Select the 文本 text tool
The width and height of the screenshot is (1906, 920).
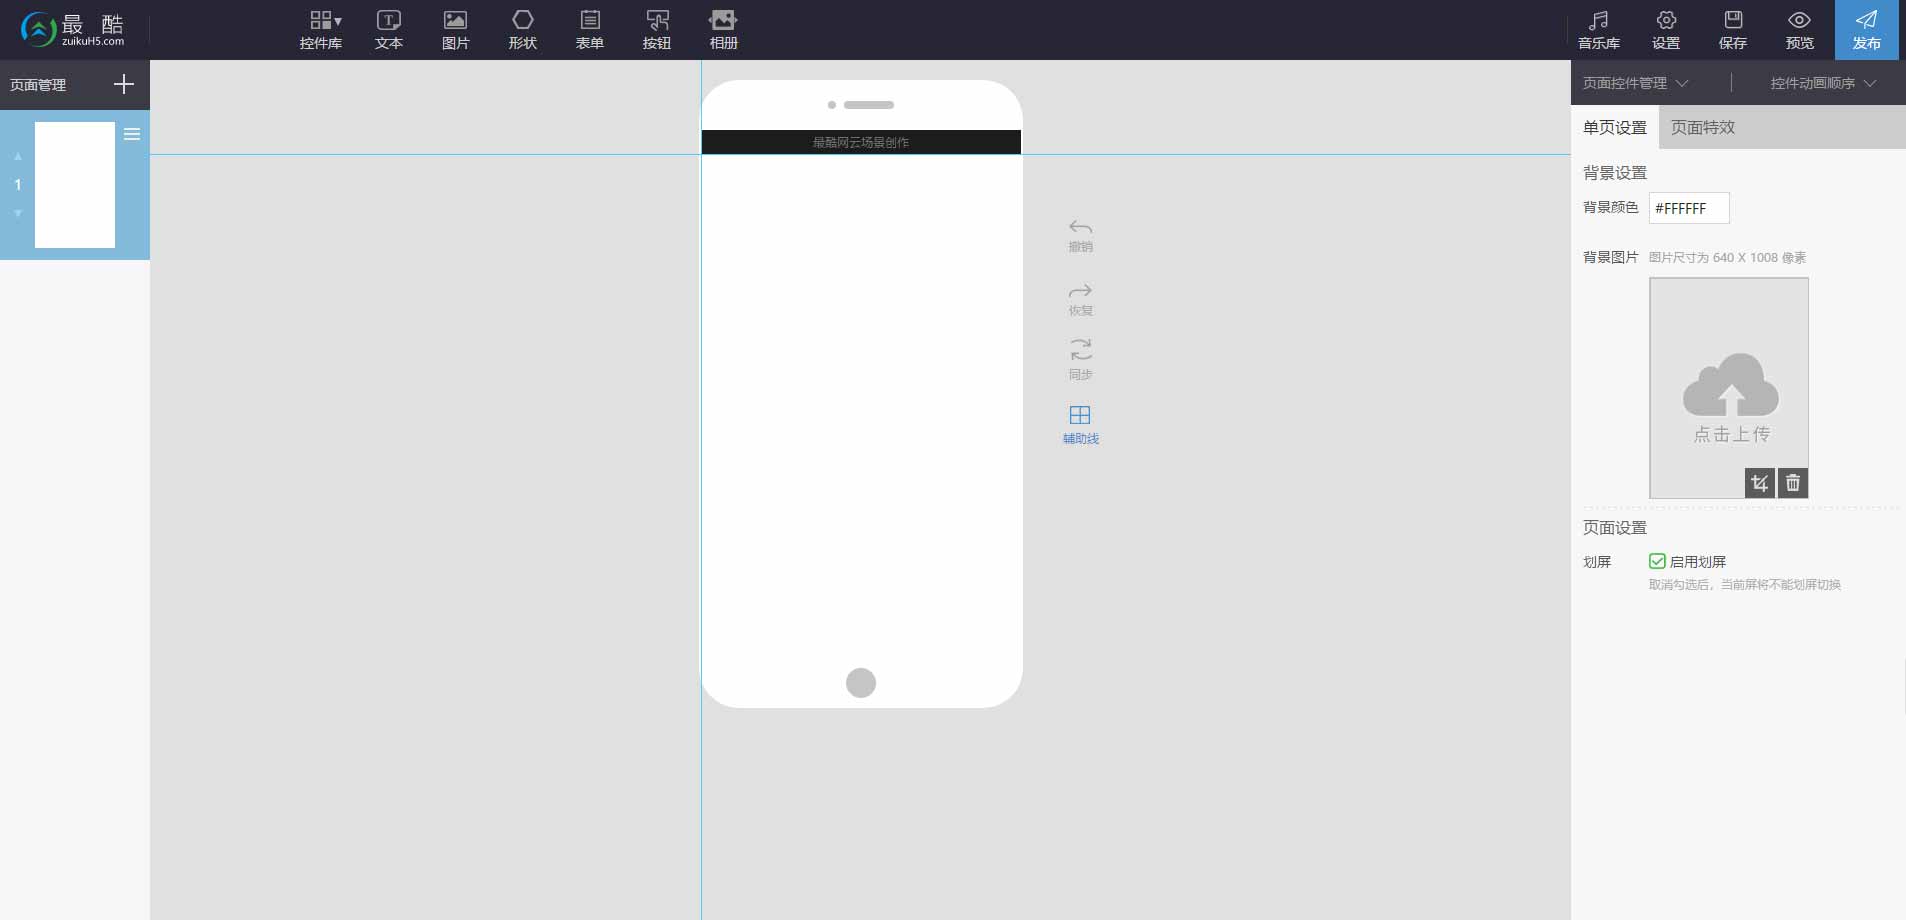click(388, 30)
